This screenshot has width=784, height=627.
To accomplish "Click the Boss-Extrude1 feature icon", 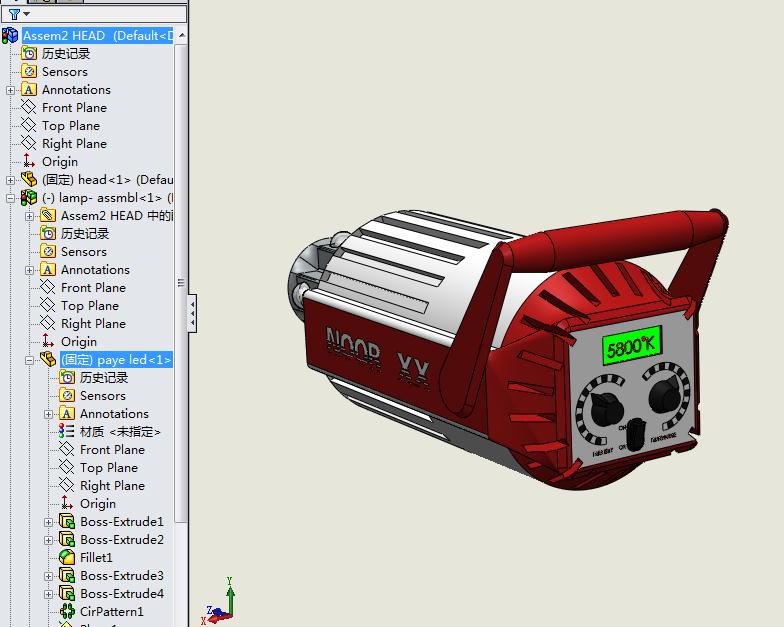I will click(67, 522).
